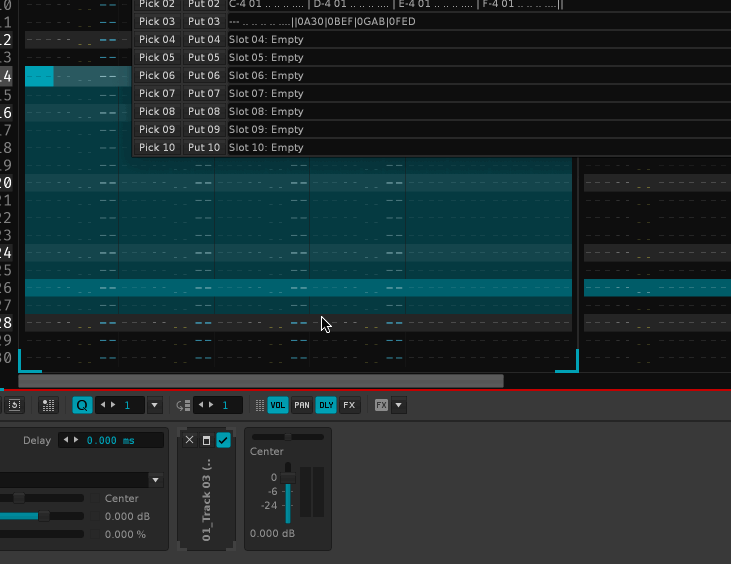Click the FX device close X icon
The image size is (731, 564).
coord(190,440)
